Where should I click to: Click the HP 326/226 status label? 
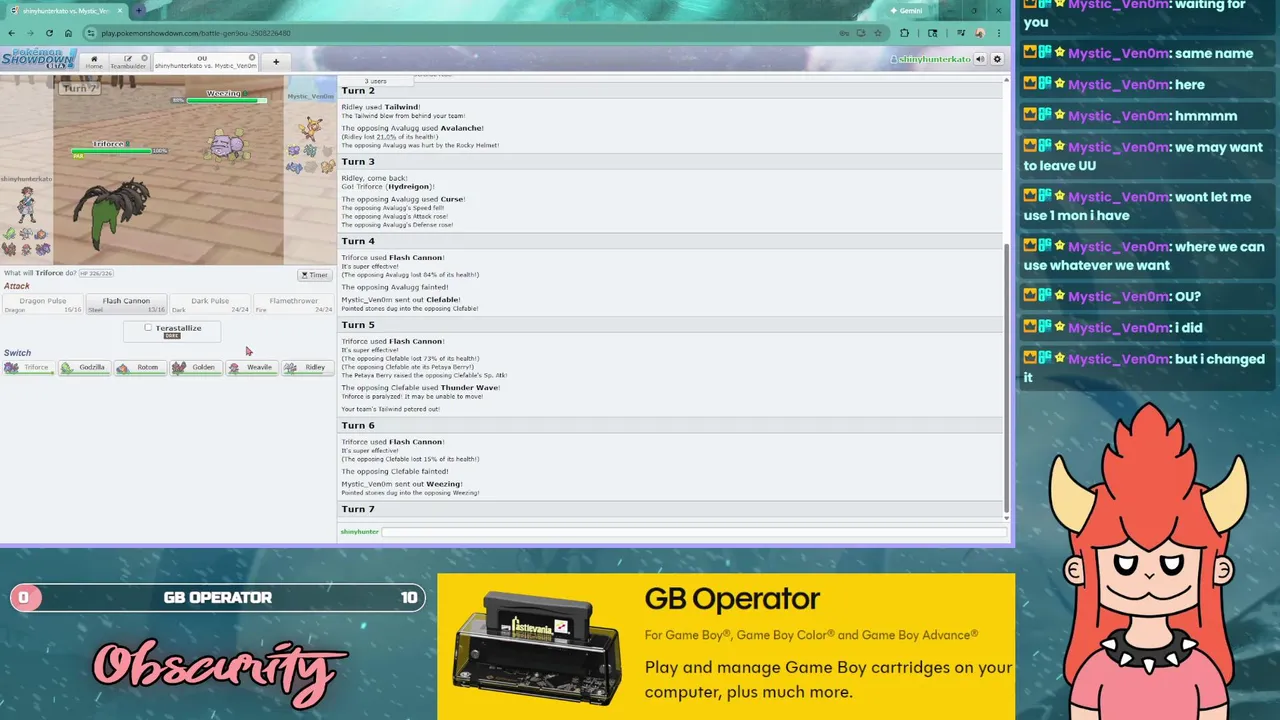(x=96, y=273)
